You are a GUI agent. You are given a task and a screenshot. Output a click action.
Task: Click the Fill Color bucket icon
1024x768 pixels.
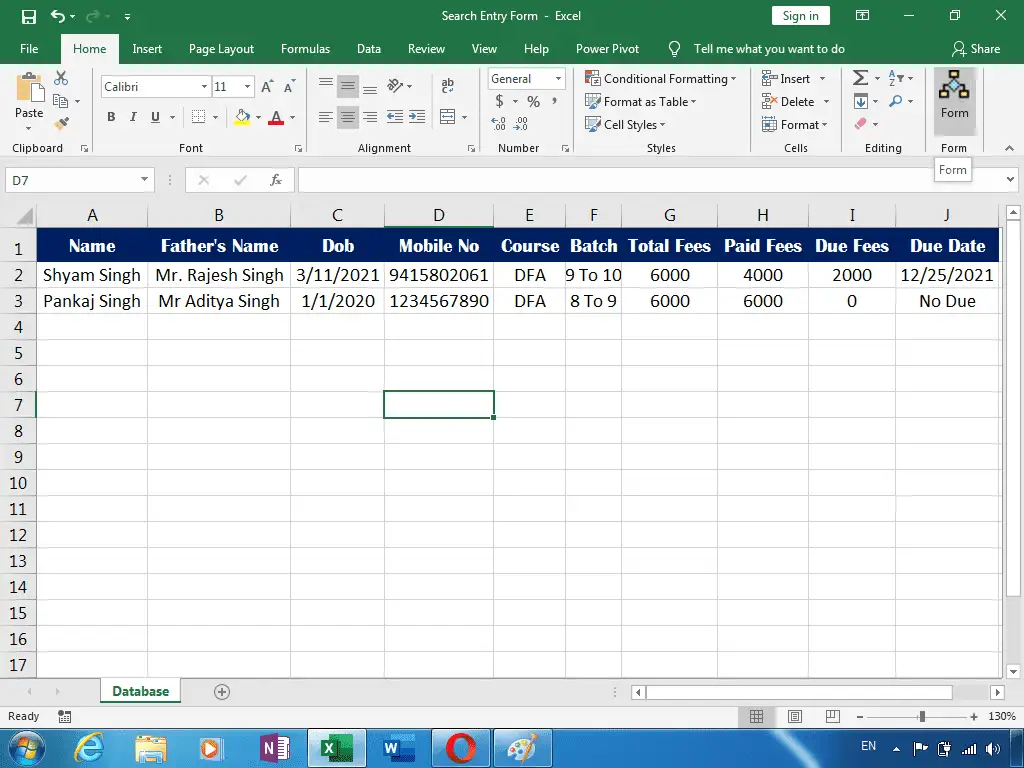point(242,117)
